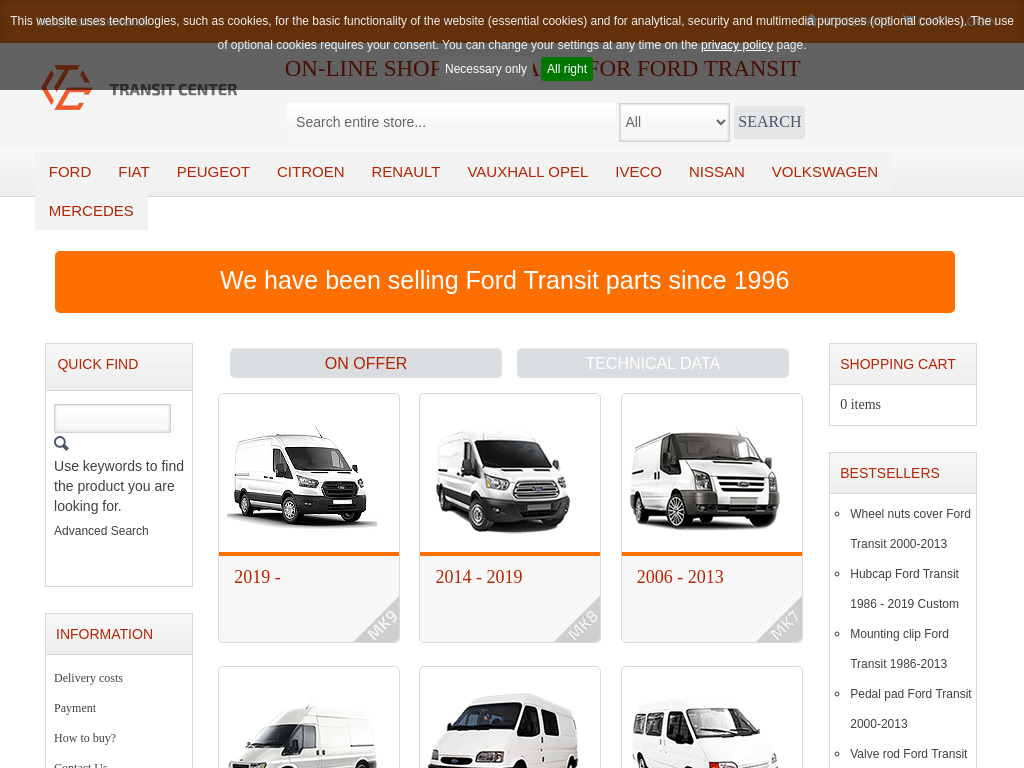Open the VOLKSWAGEN menu
The width and height of the screenshot is (1024, 768).
click(824, 172)
